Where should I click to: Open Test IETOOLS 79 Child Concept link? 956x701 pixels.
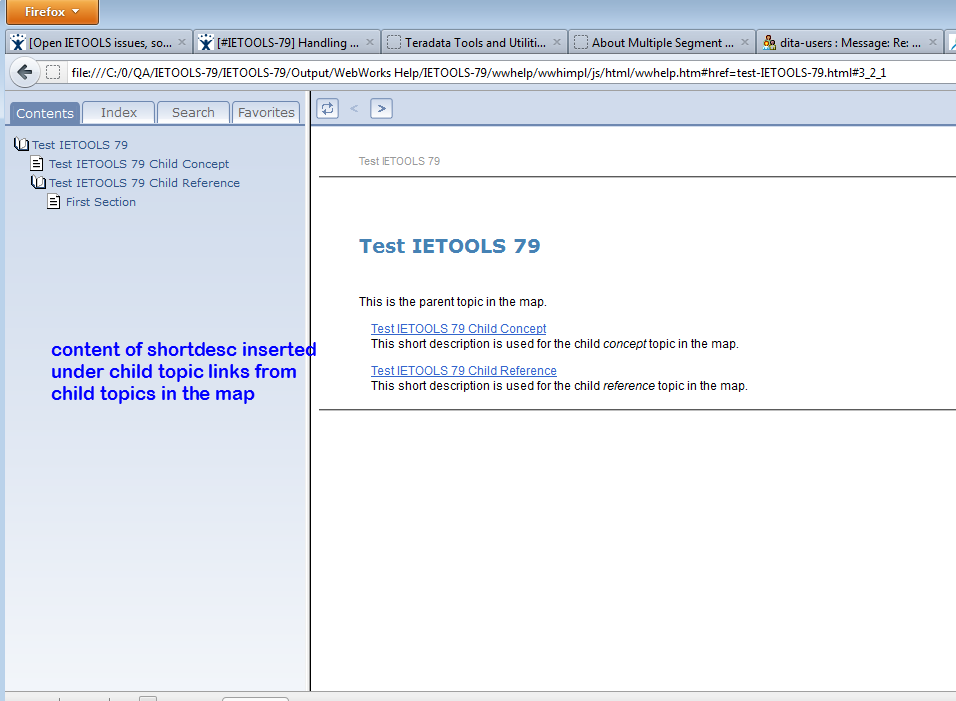click(458, 328)
